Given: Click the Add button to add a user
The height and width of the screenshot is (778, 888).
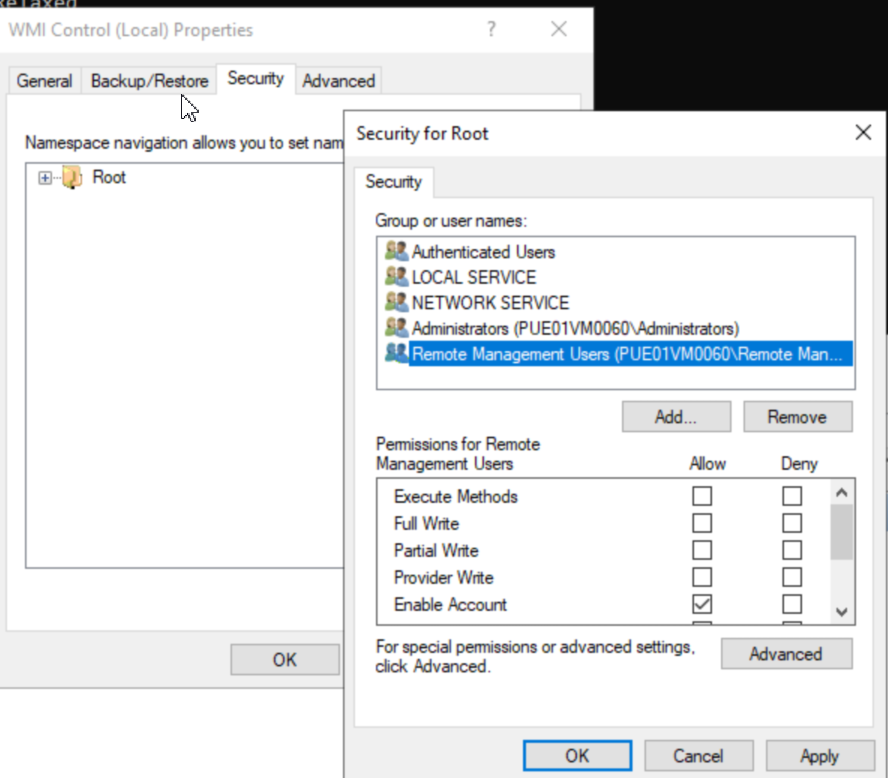Looking at the screenshot, I should tap(676, 416).
